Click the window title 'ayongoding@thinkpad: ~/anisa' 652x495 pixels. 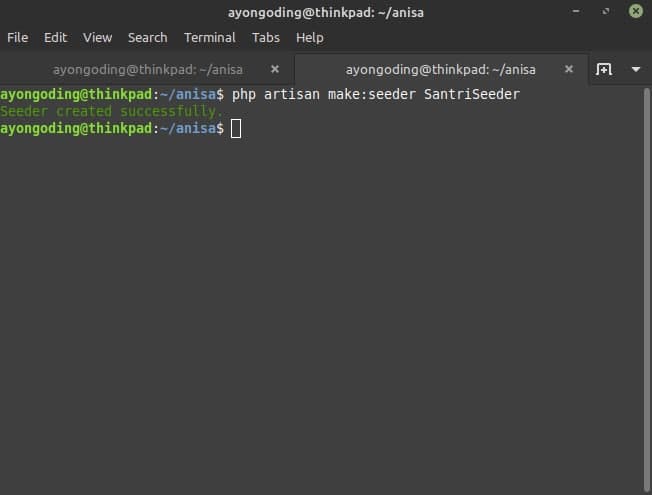(326, 12)
